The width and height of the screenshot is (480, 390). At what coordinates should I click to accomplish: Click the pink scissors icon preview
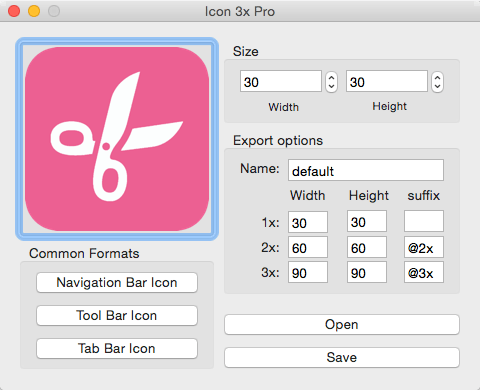(117, 139)
